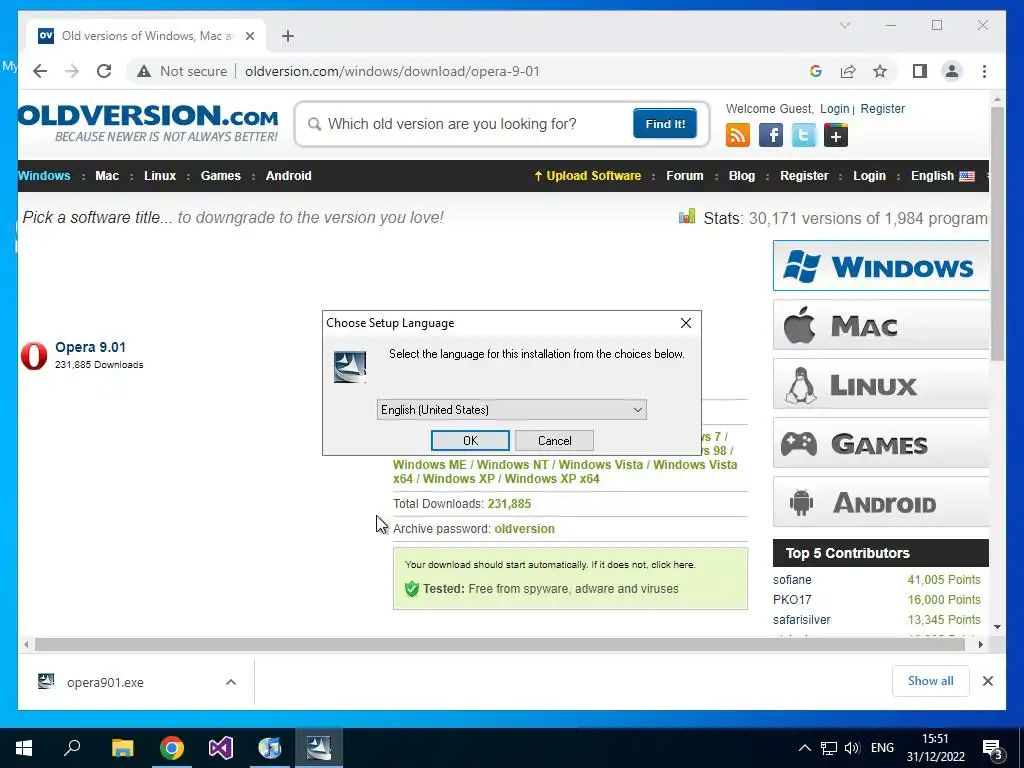Open Upload Software in the nav bar

588,176
